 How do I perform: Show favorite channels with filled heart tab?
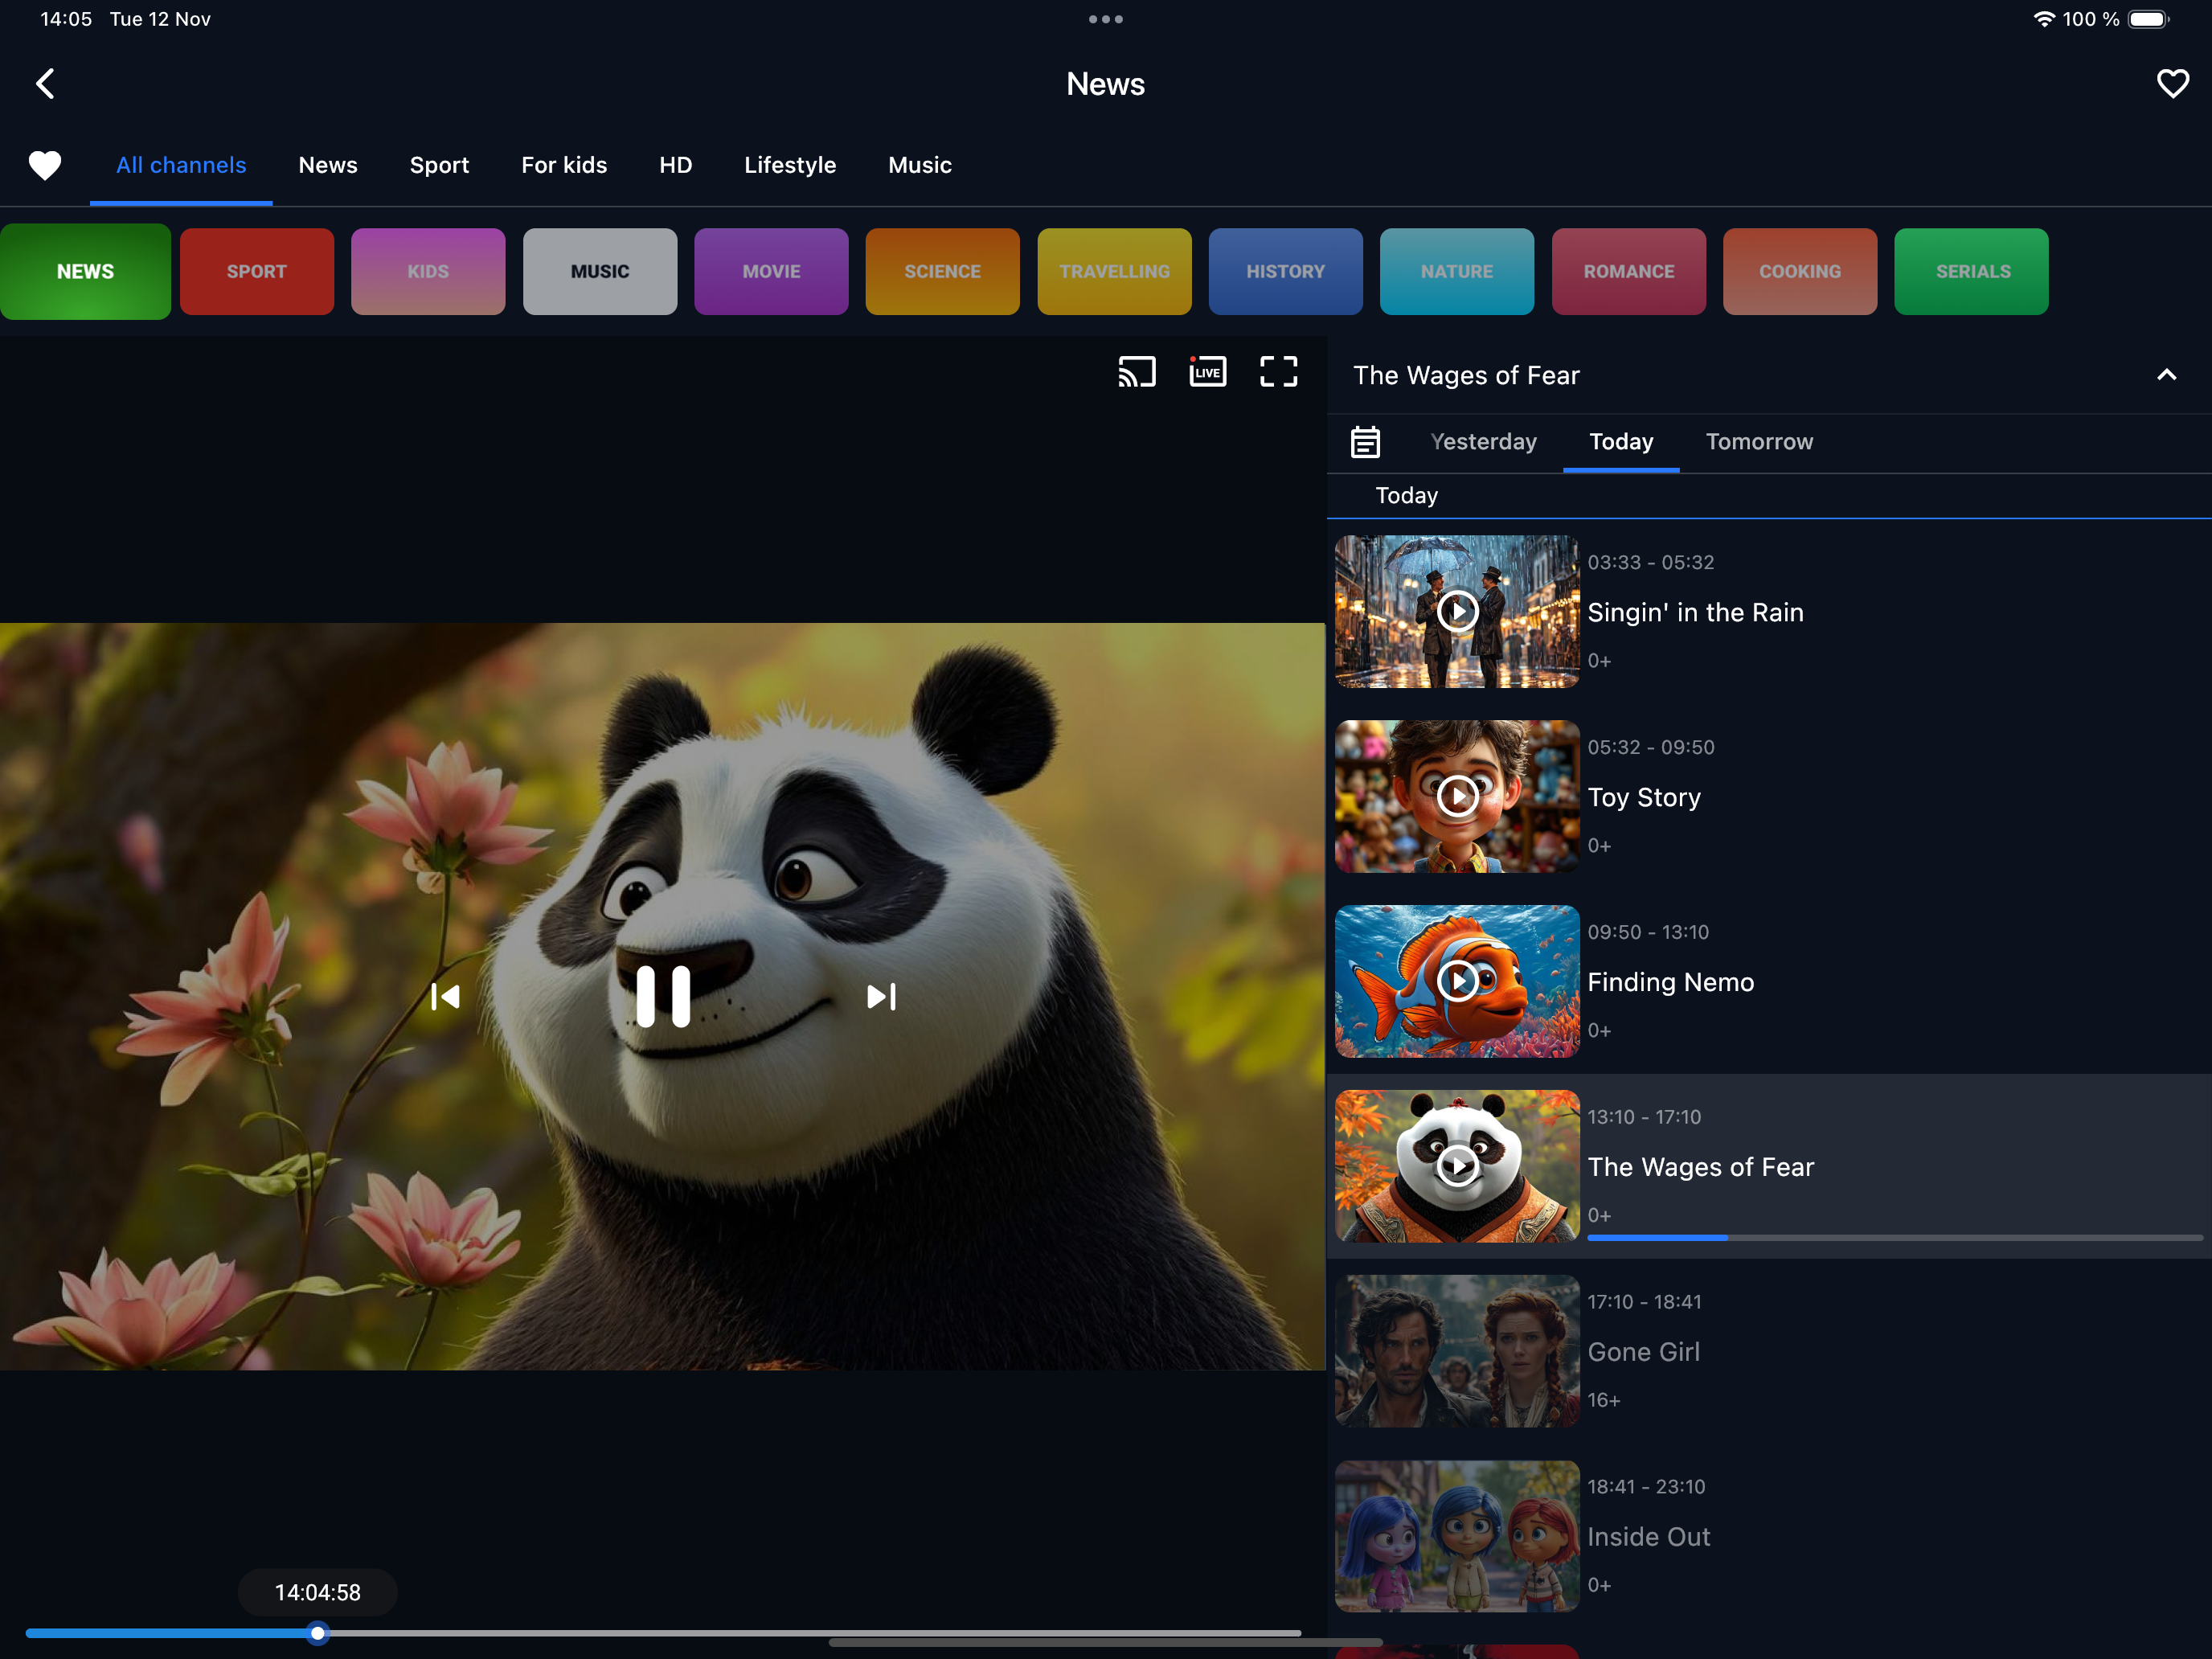[x=45, y=165]
